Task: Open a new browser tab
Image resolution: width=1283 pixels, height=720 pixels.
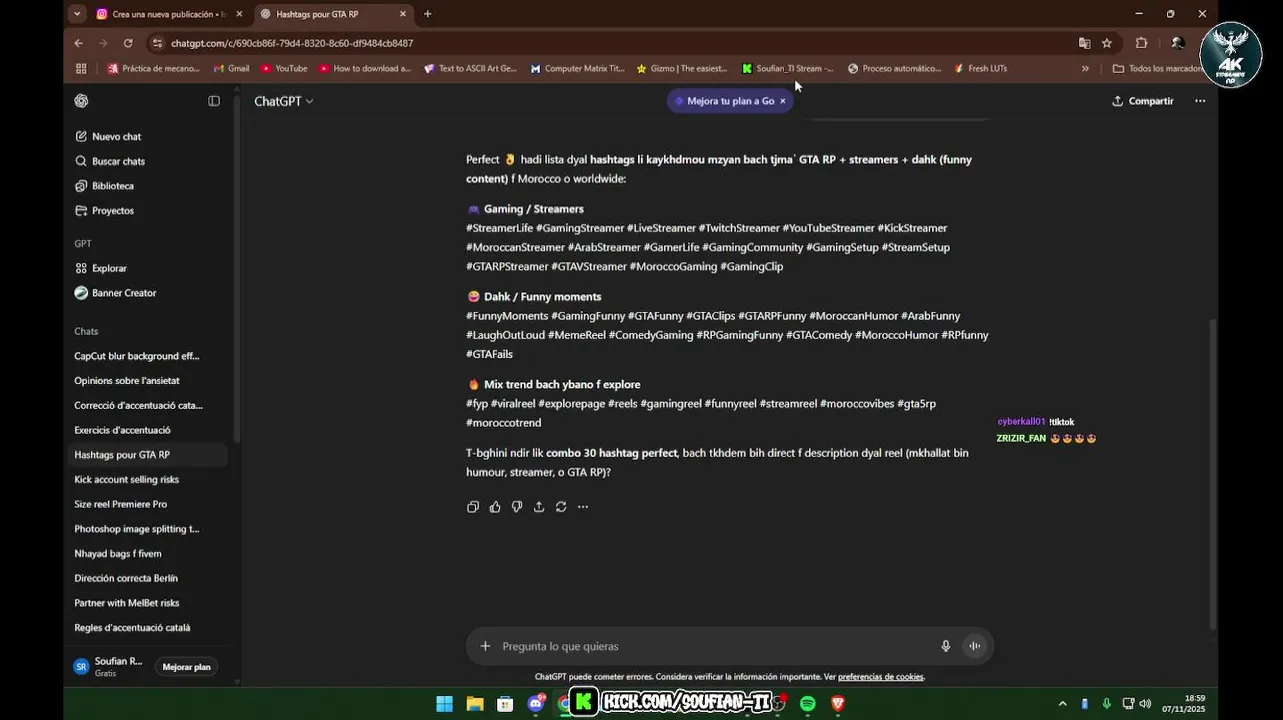Action: tap(428, 14)
